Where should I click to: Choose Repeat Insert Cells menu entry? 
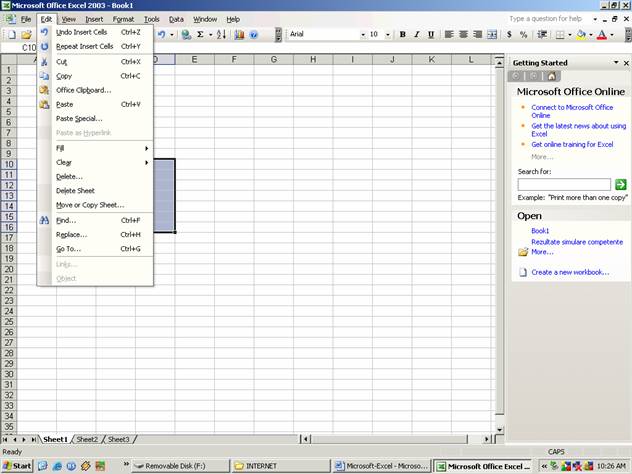95,46
